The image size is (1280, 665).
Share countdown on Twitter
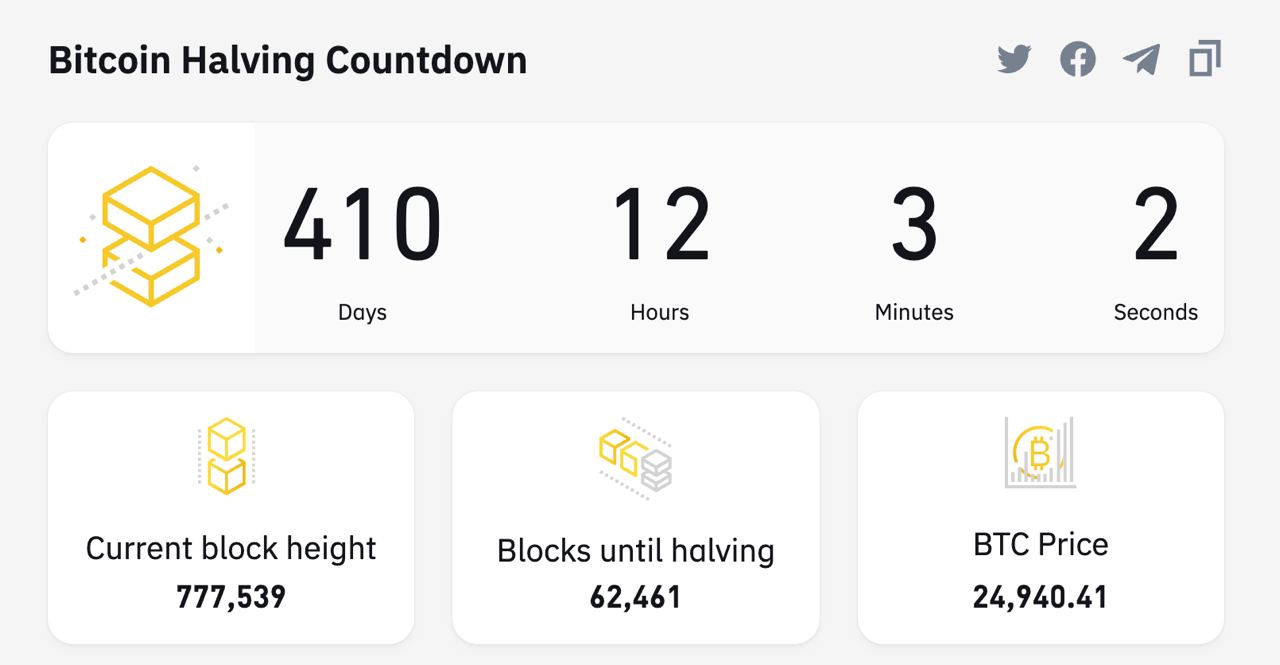(1014, 59)
